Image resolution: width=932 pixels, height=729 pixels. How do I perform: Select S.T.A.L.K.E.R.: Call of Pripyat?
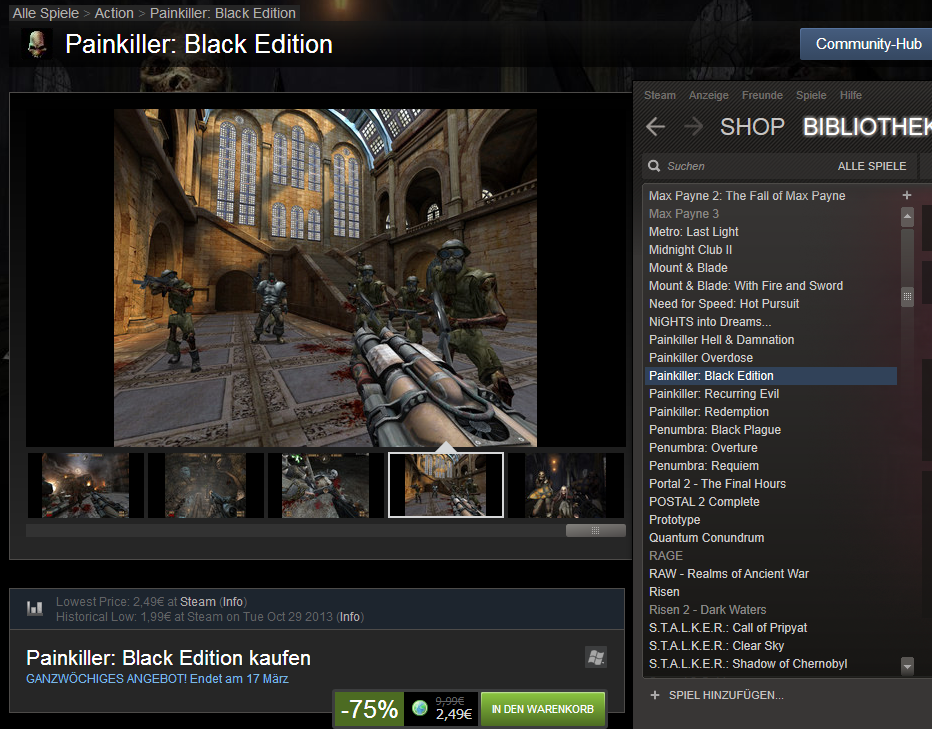pyautogui.click(x=728, y=628)
